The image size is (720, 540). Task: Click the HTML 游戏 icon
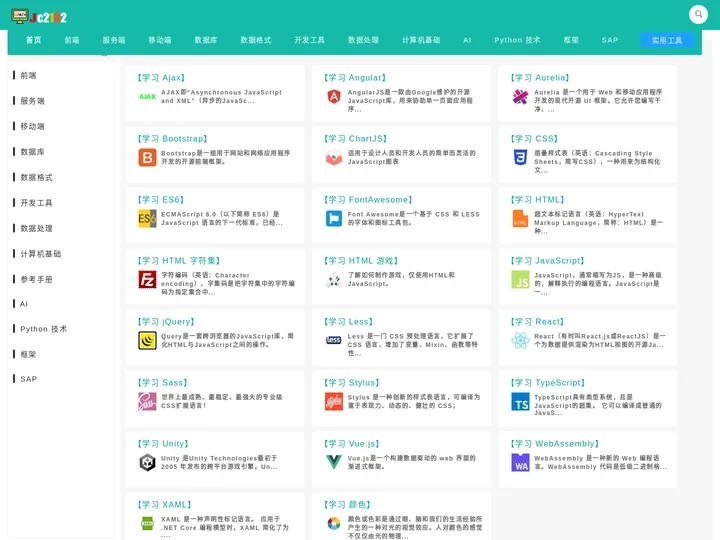(334, 280)
